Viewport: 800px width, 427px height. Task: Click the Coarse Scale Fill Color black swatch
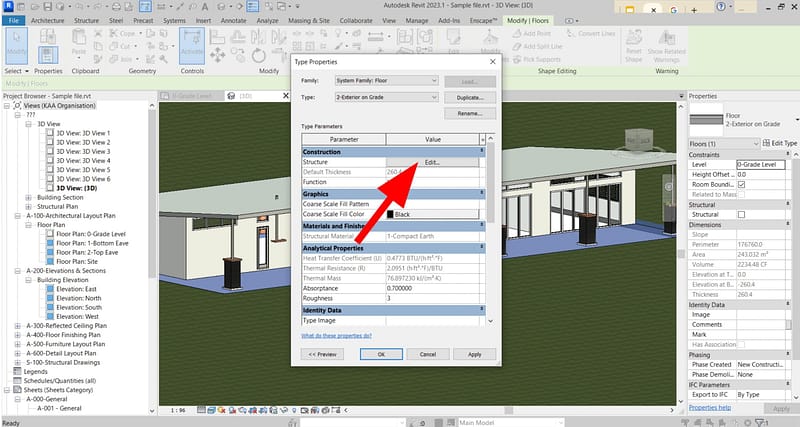pos(391,215)
